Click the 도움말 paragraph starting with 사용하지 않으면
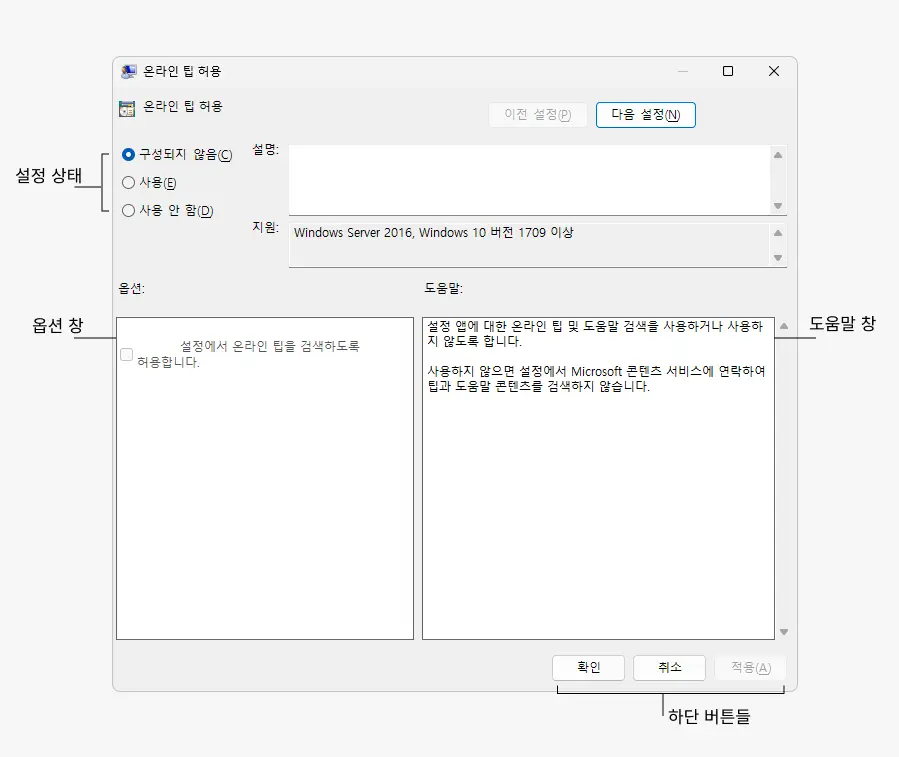 coord(596,378)
